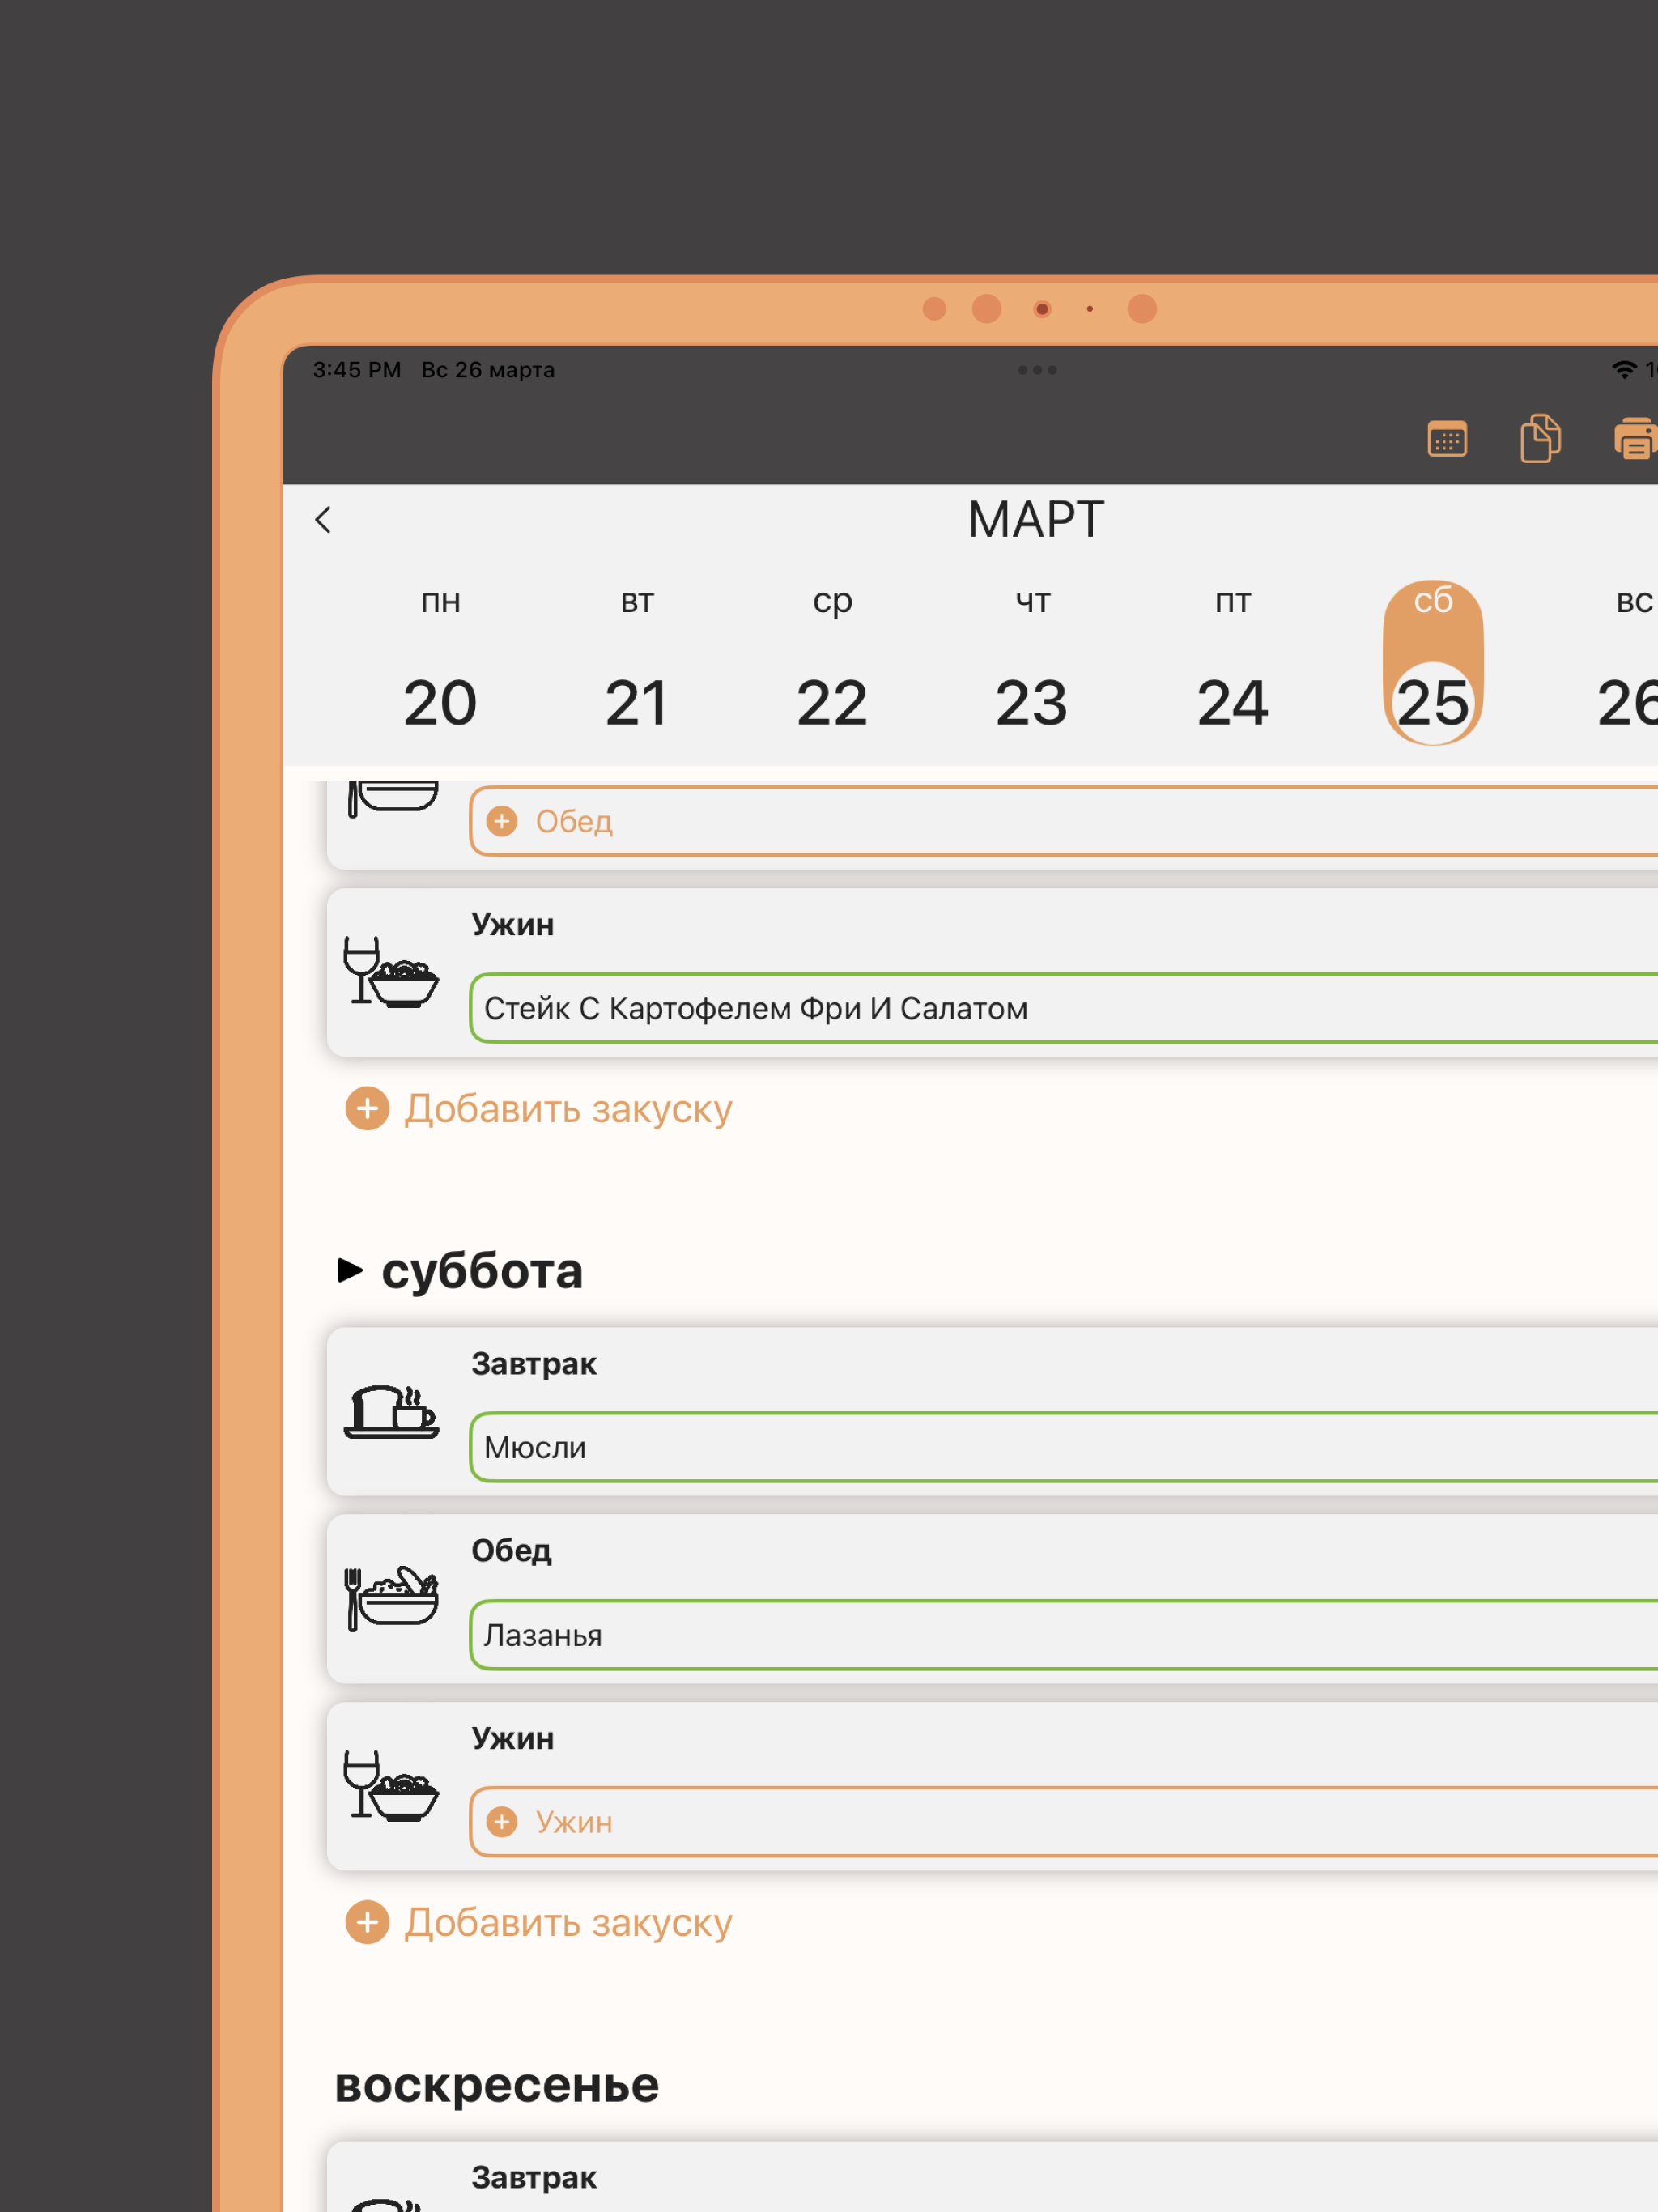Tap the Вс 26 марта date
1658x2212 pixels.
coord(488,370)
